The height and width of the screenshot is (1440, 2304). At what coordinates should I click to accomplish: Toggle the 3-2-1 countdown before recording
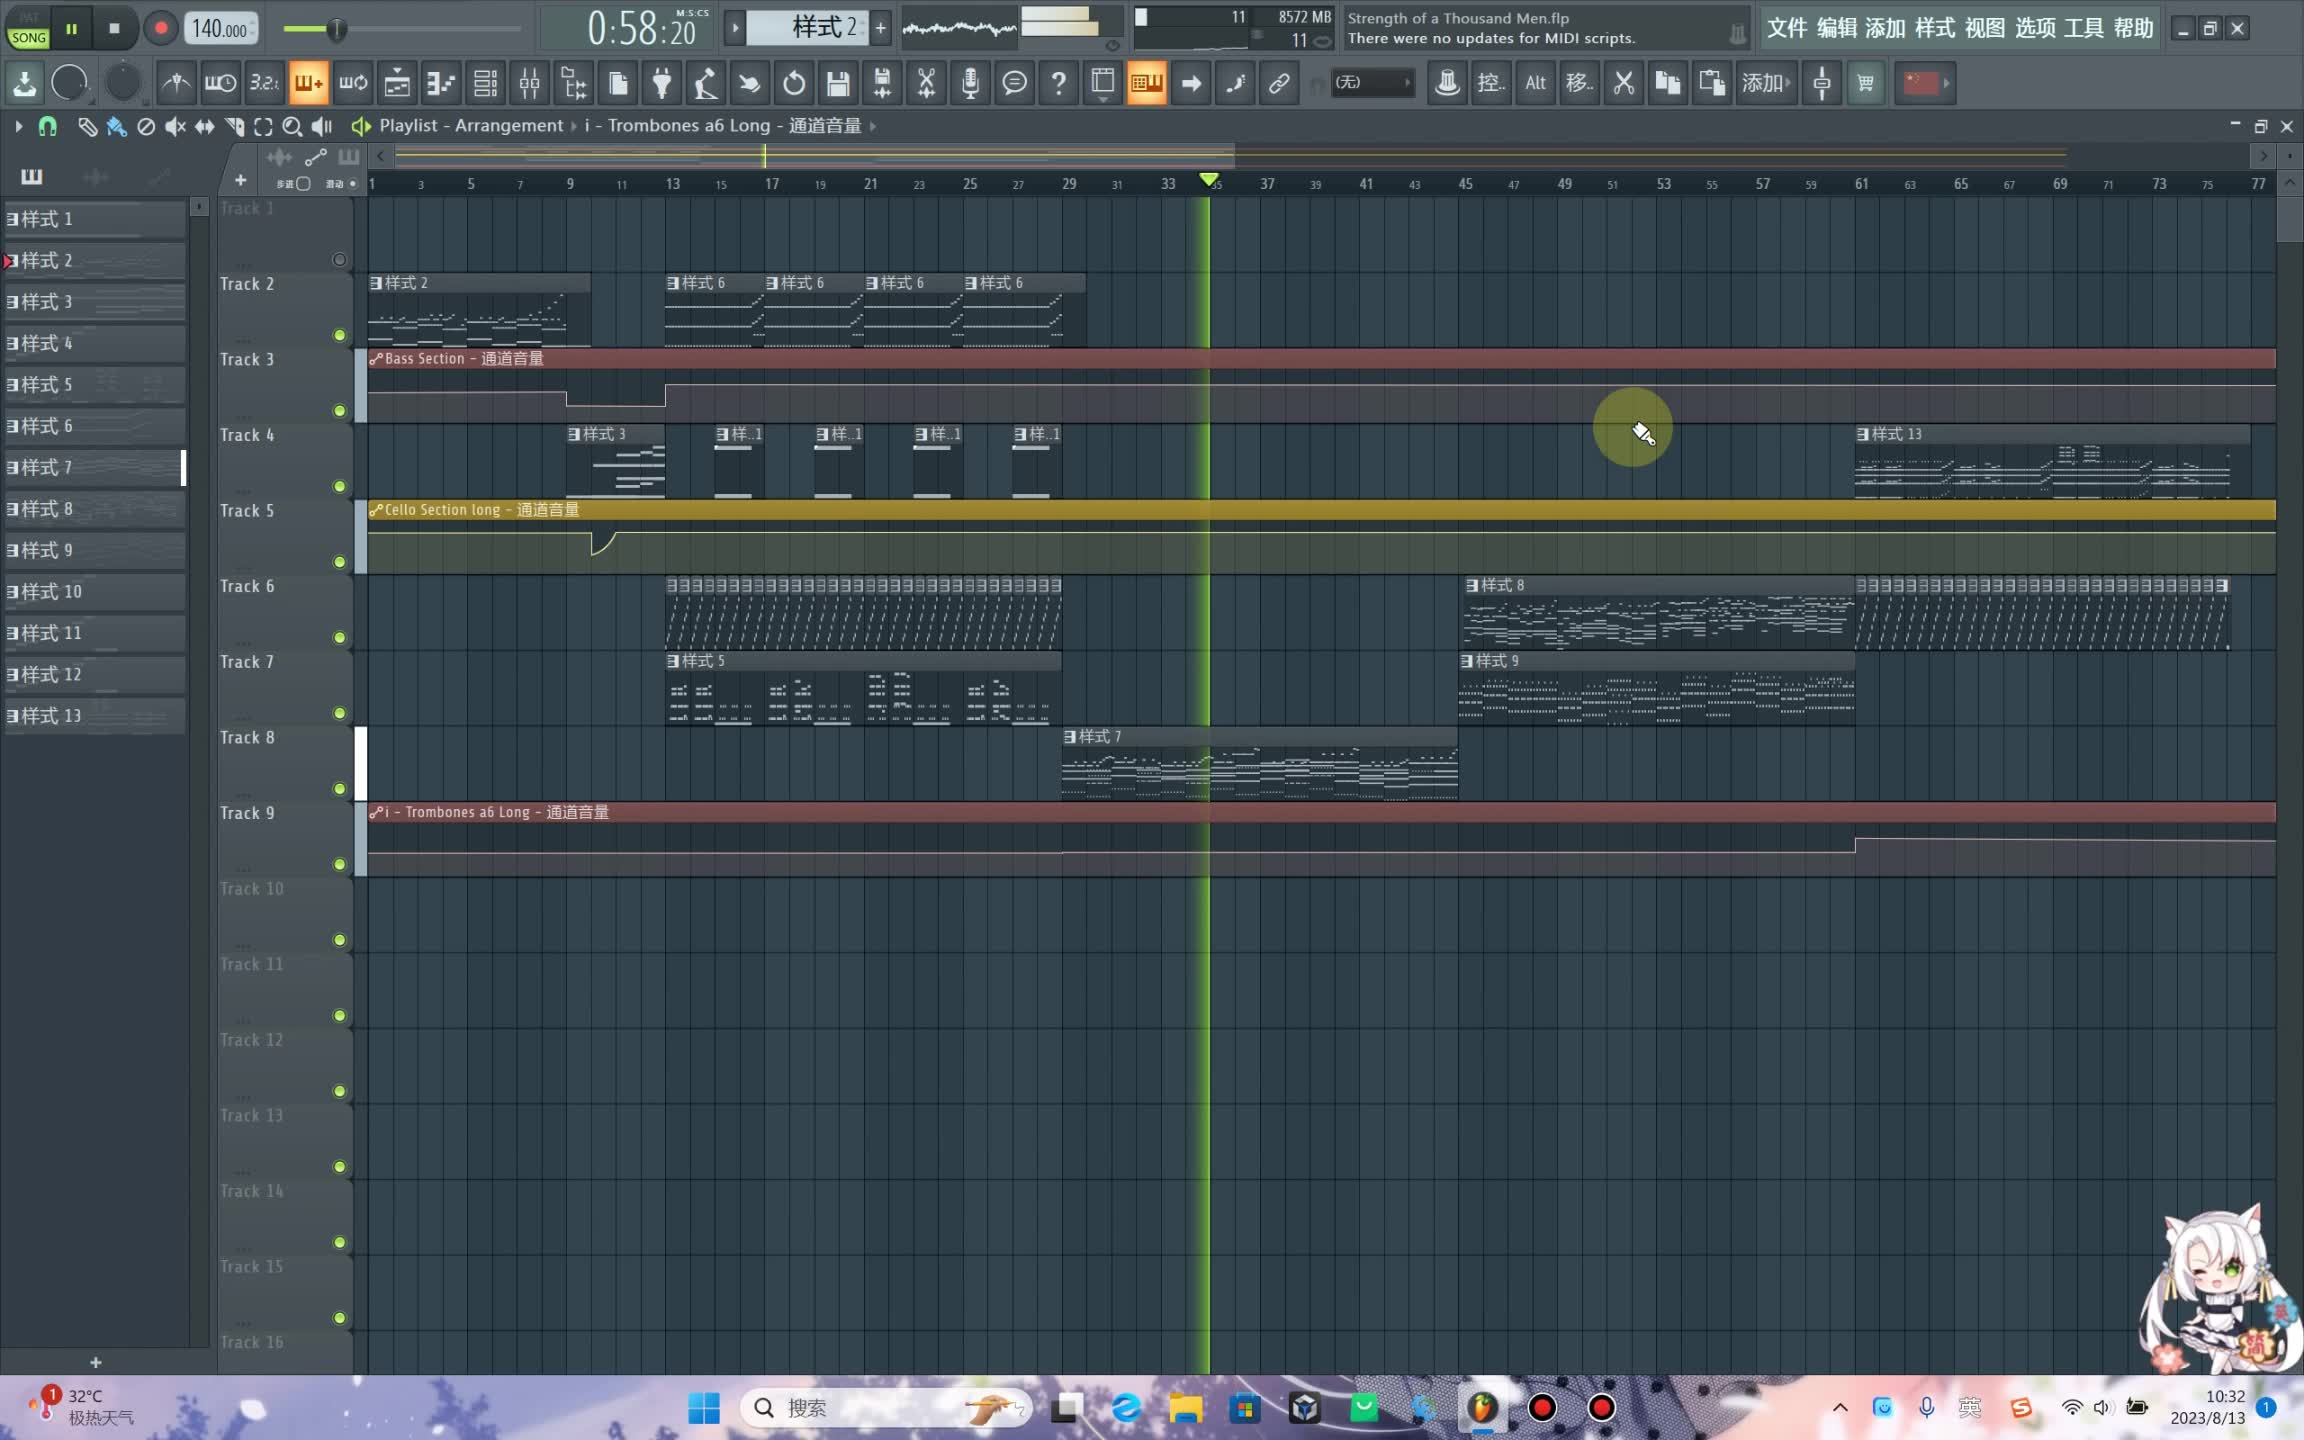[264, 83]
